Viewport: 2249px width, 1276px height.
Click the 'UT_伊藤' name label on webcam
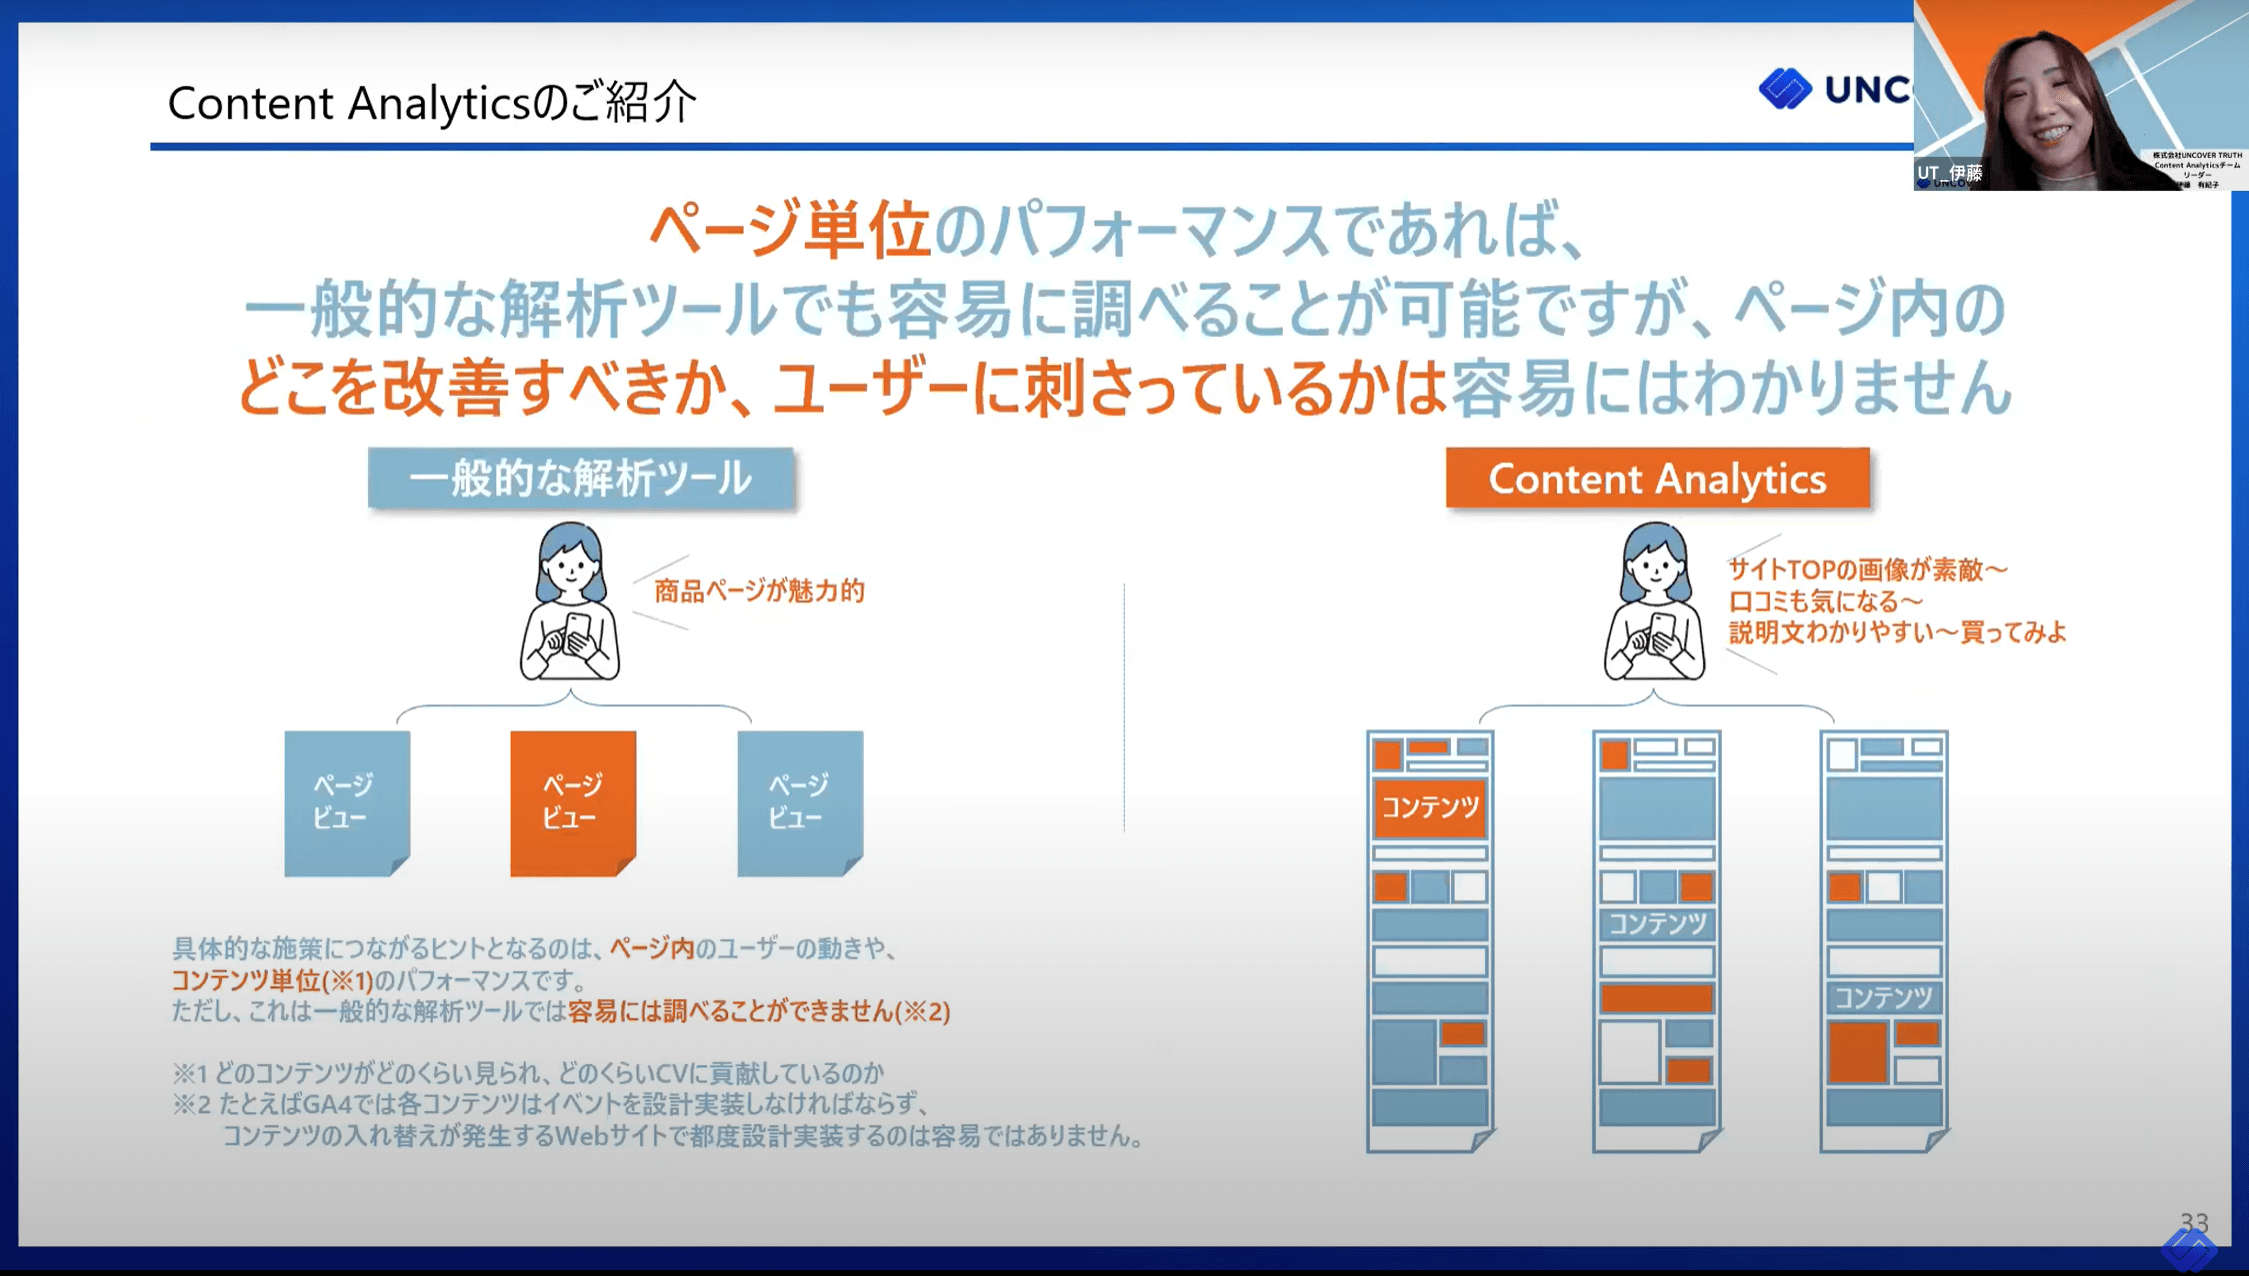[1949, 173]
